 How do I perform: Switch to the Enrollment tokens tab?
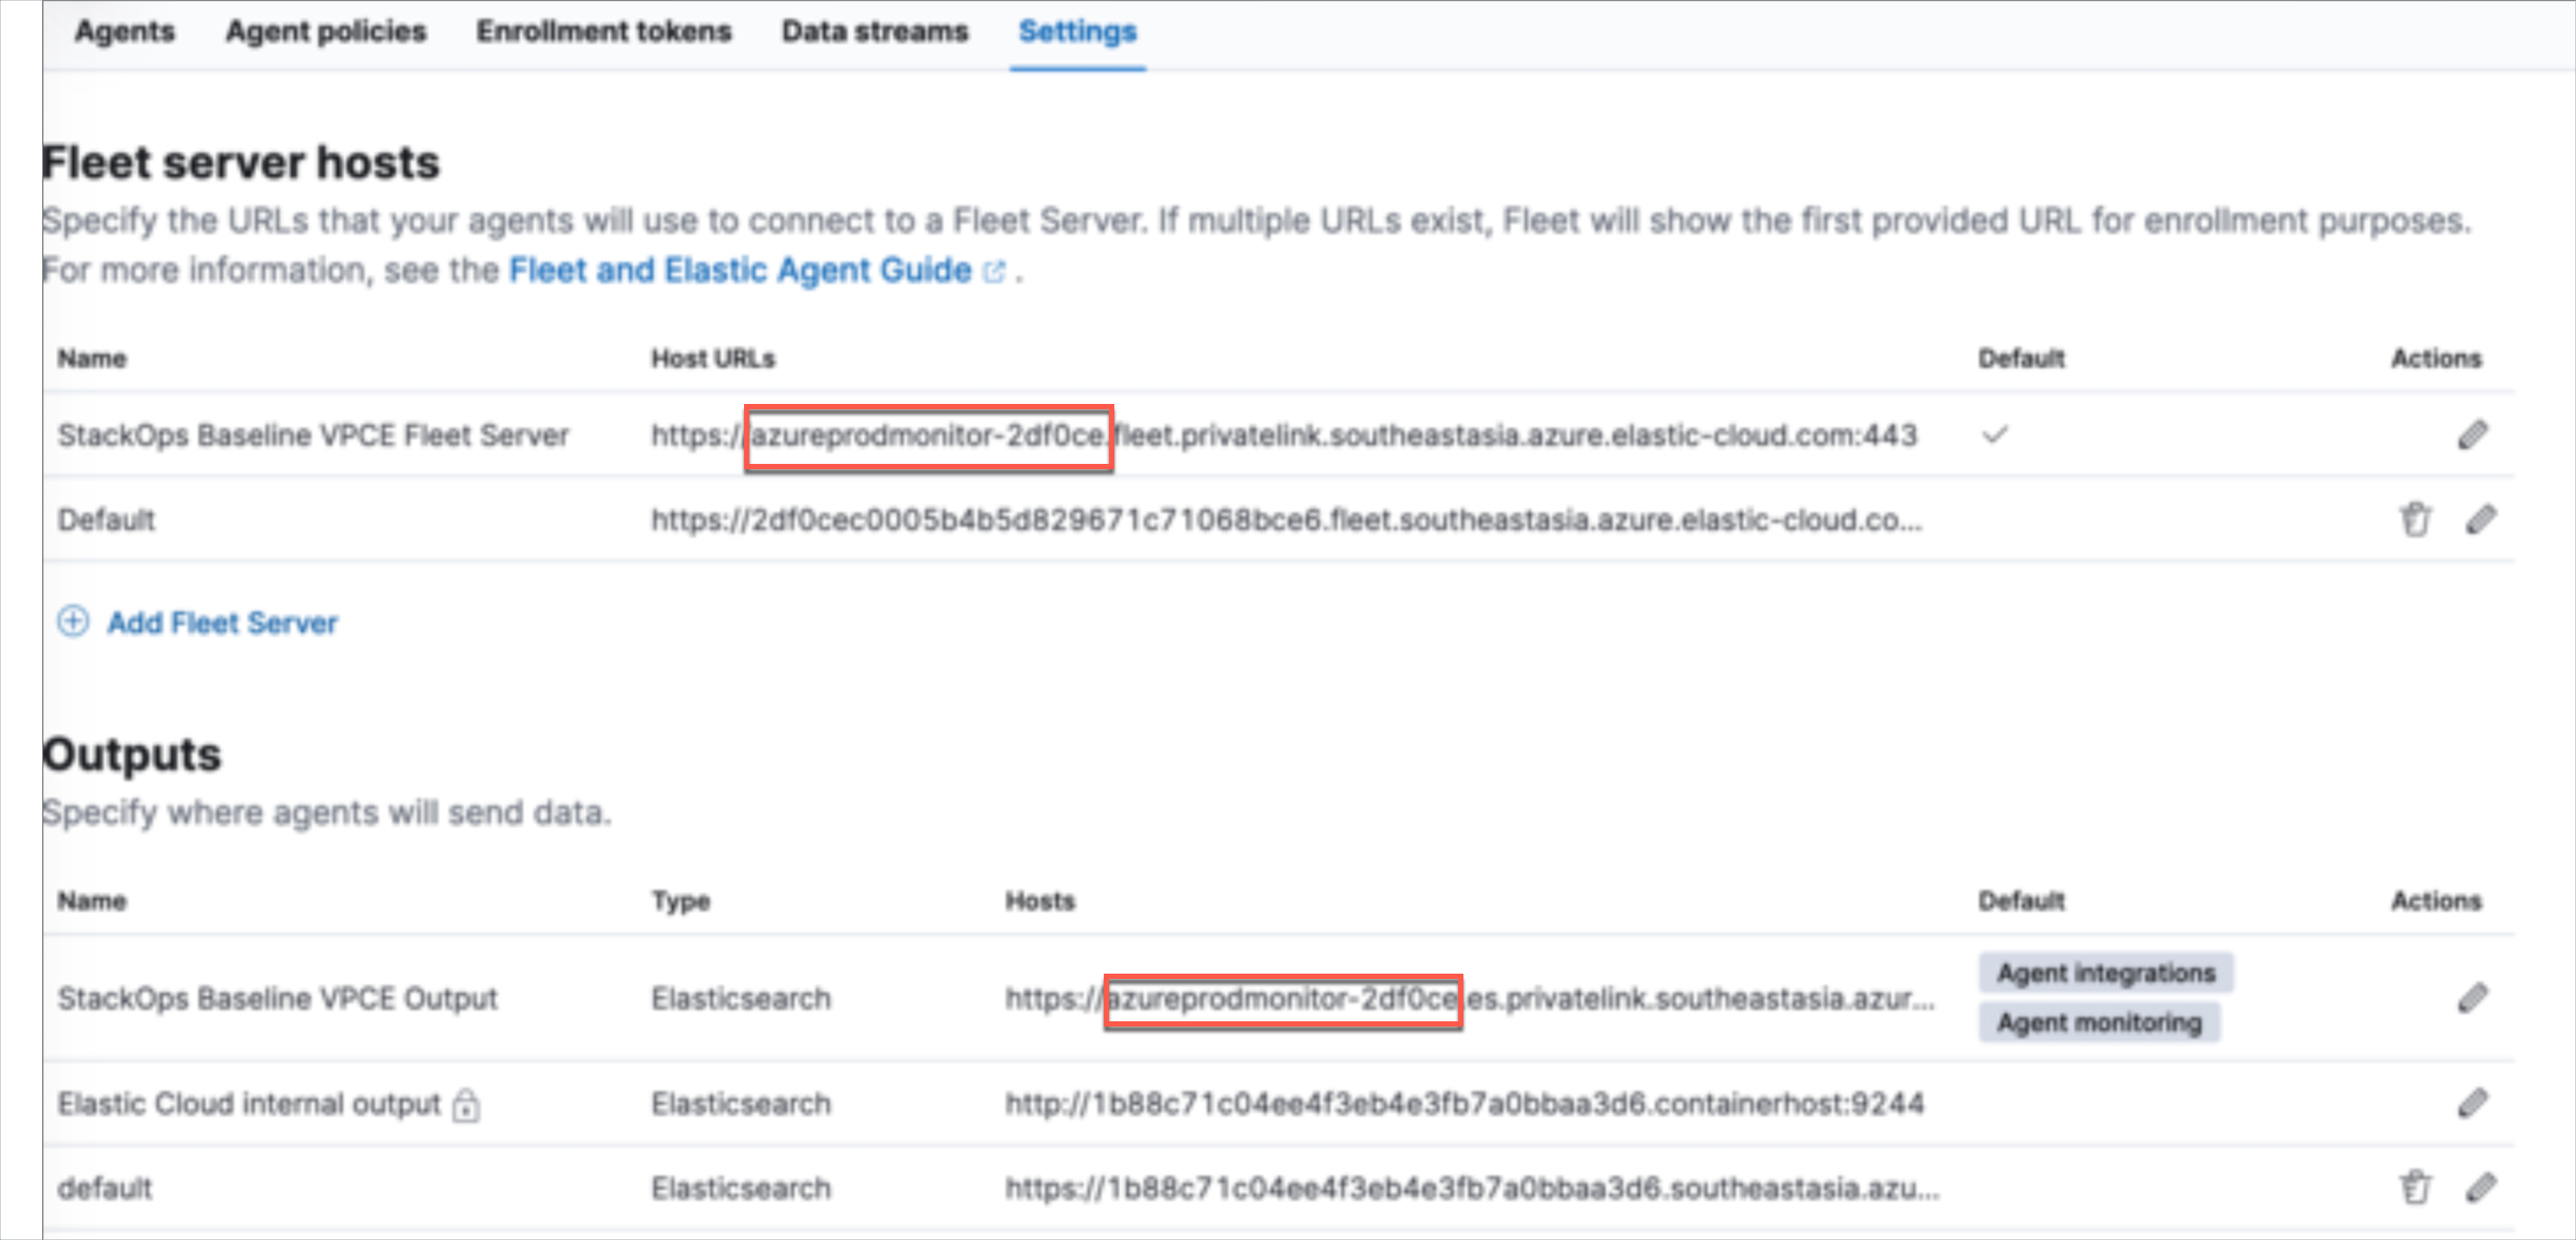tap(604, 31)
